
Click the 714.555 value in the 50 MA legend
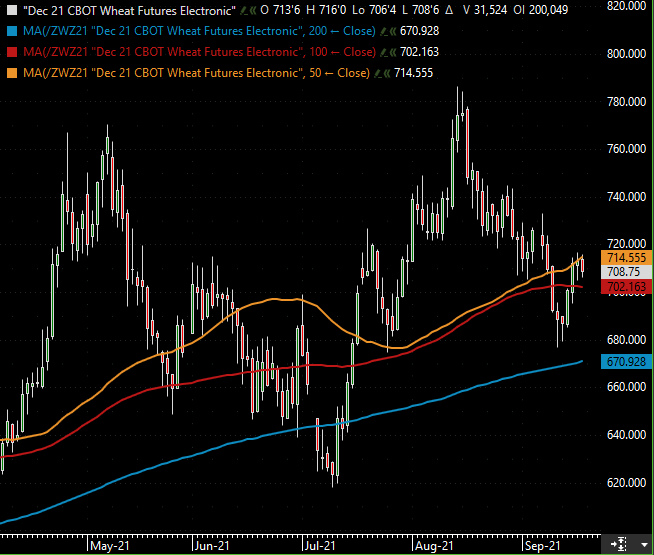point(413,73)
